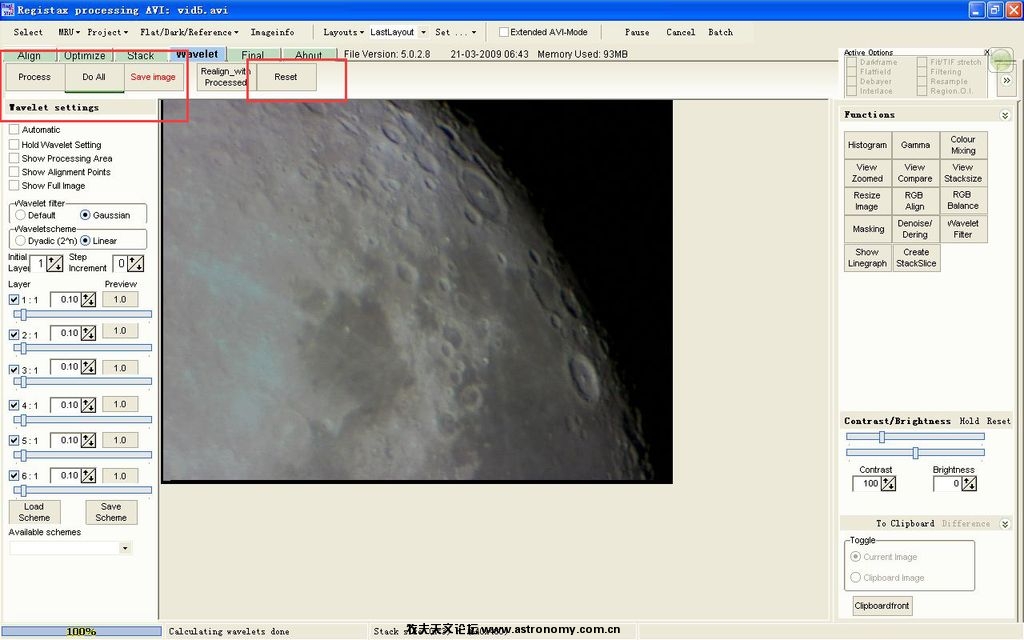
Task: Expand the LastLayout combo box
Action: click(423, 32)
